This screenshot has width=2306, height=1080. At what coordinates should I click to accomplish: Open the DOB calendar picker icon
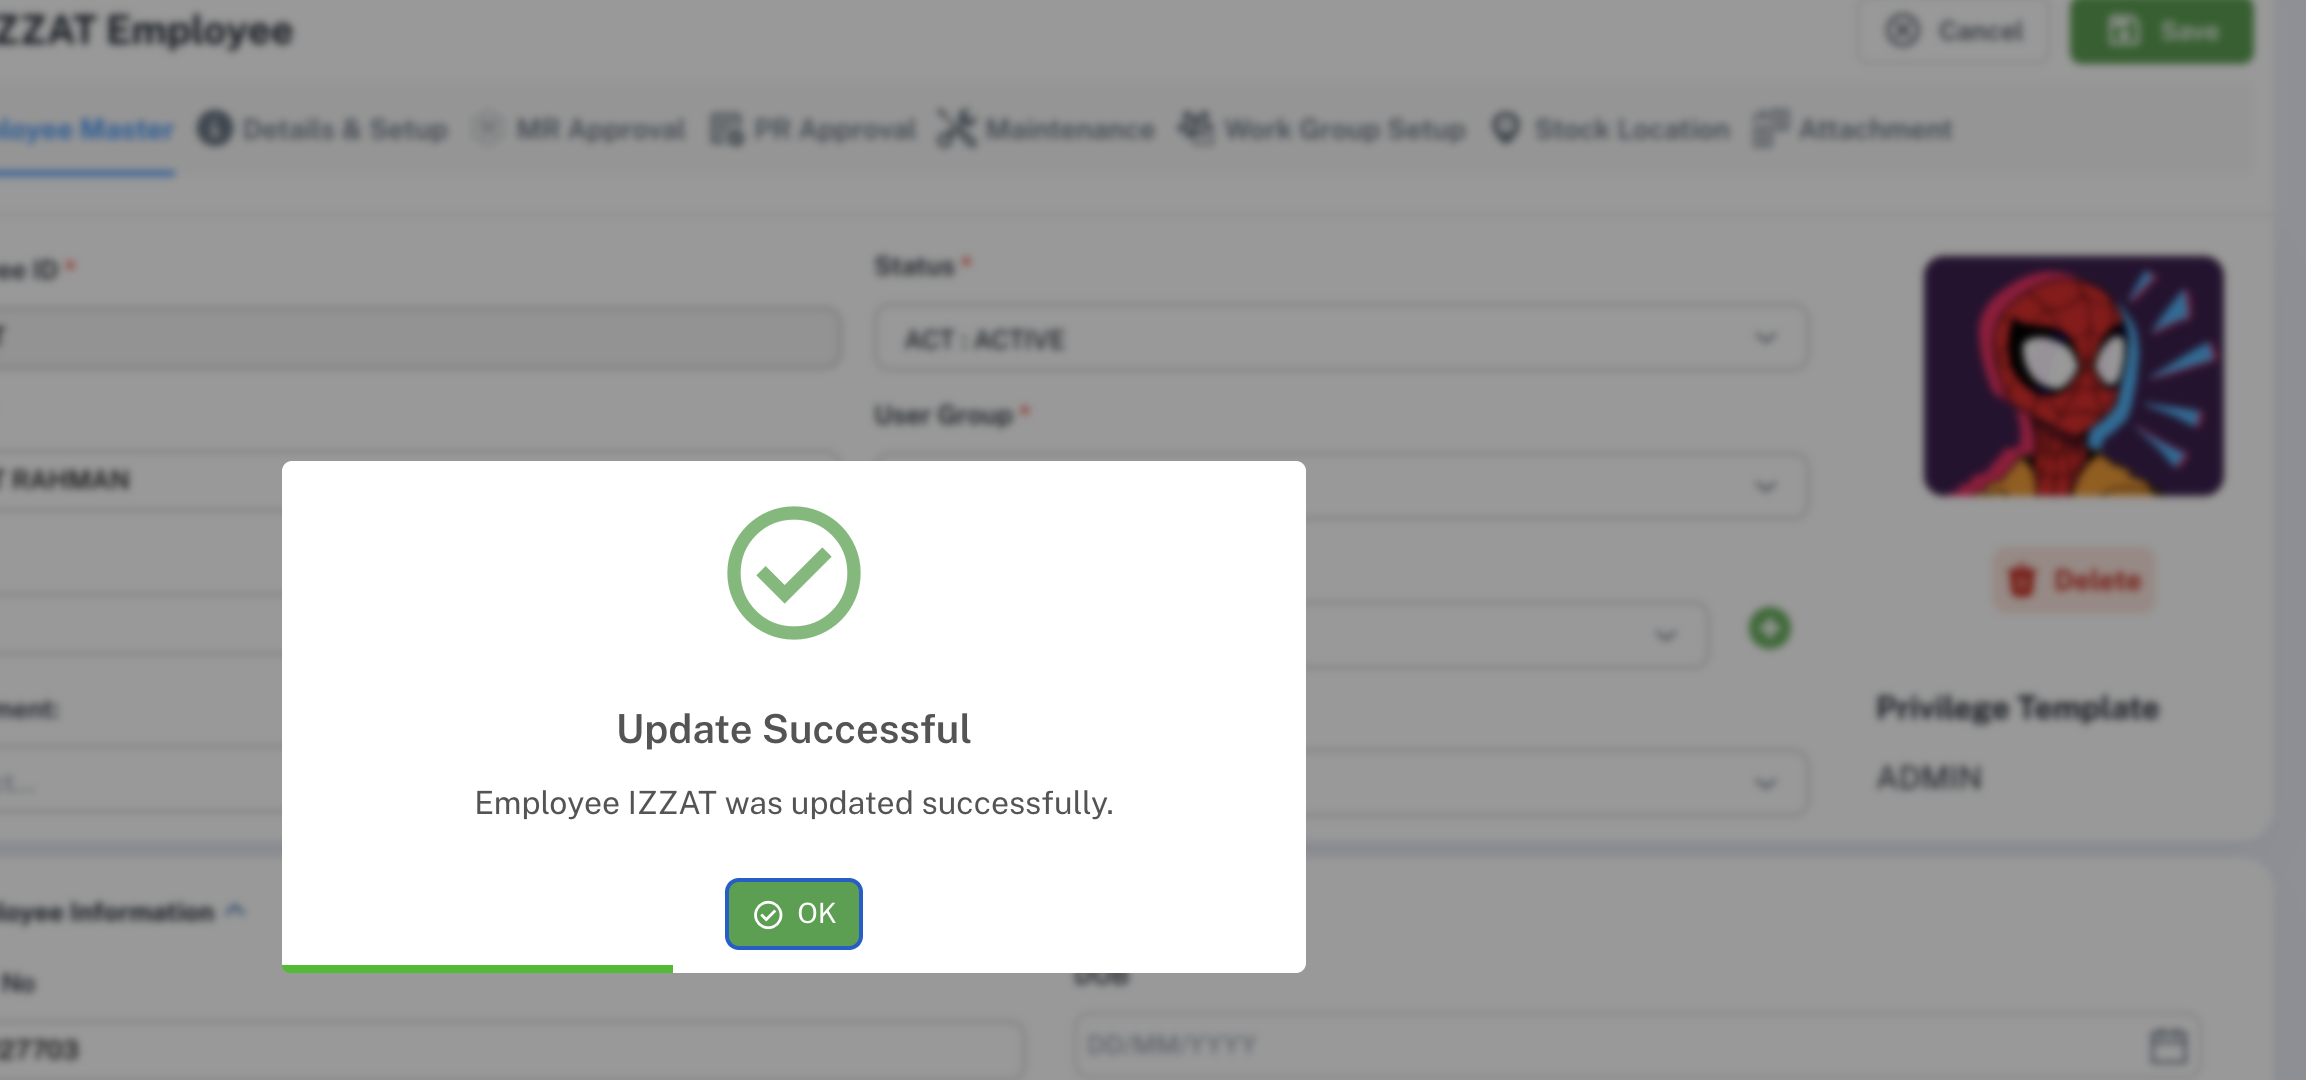[x=2168, y=1046]
